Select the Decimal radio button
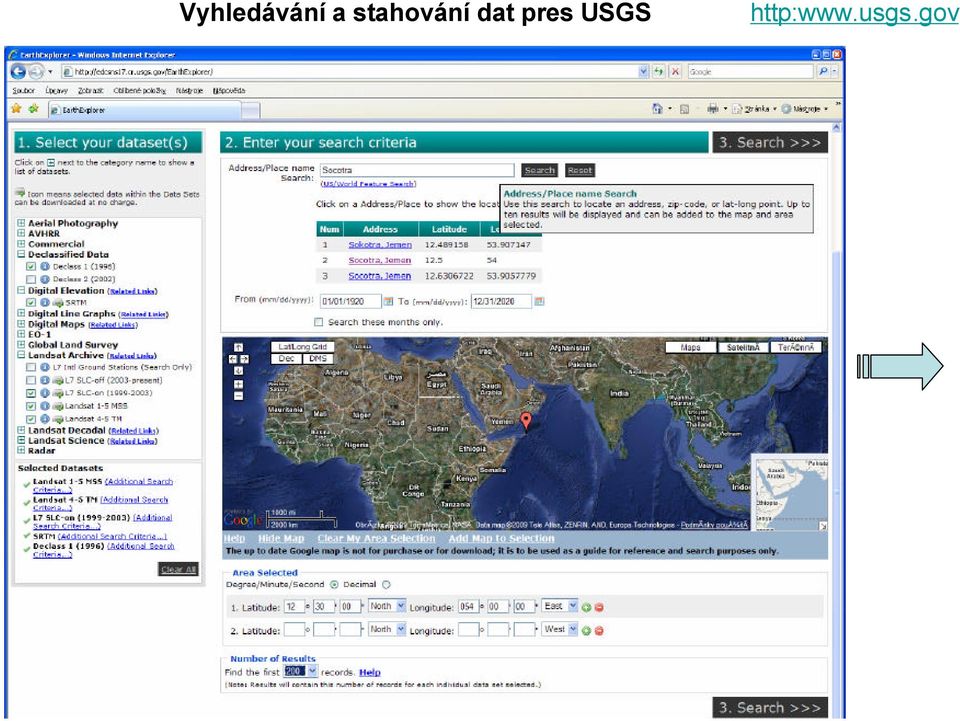The height and width of the screenshot is (721, 960). 386,585
